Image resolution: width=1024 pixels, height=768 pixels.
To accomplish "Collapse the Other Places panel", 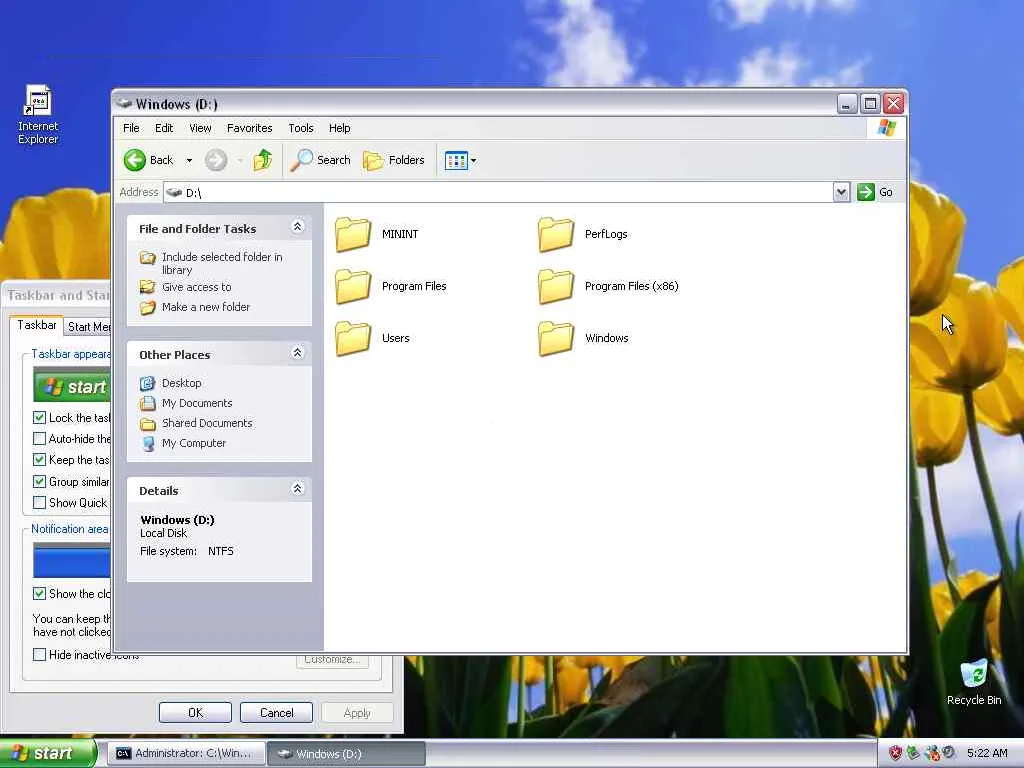I will [x=297, y=353].
